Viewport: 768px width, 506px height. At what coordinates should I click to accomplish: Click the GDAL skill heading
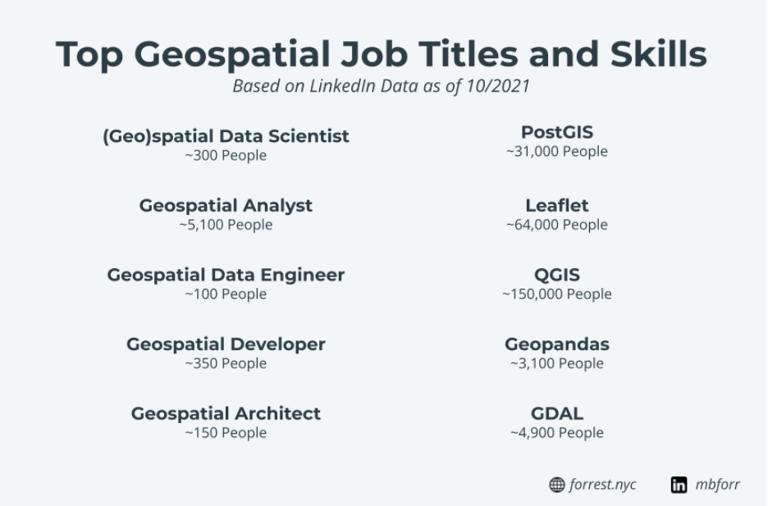click(x=557, y=413)
